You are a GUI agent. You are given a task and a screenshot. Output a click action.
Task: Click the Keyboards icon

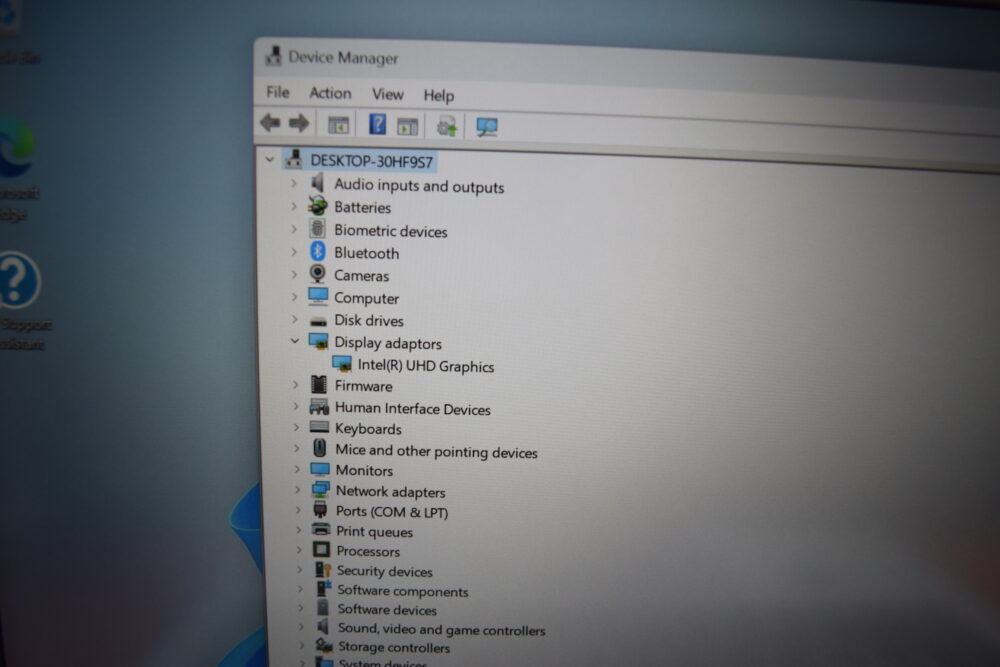coord(319,427)
